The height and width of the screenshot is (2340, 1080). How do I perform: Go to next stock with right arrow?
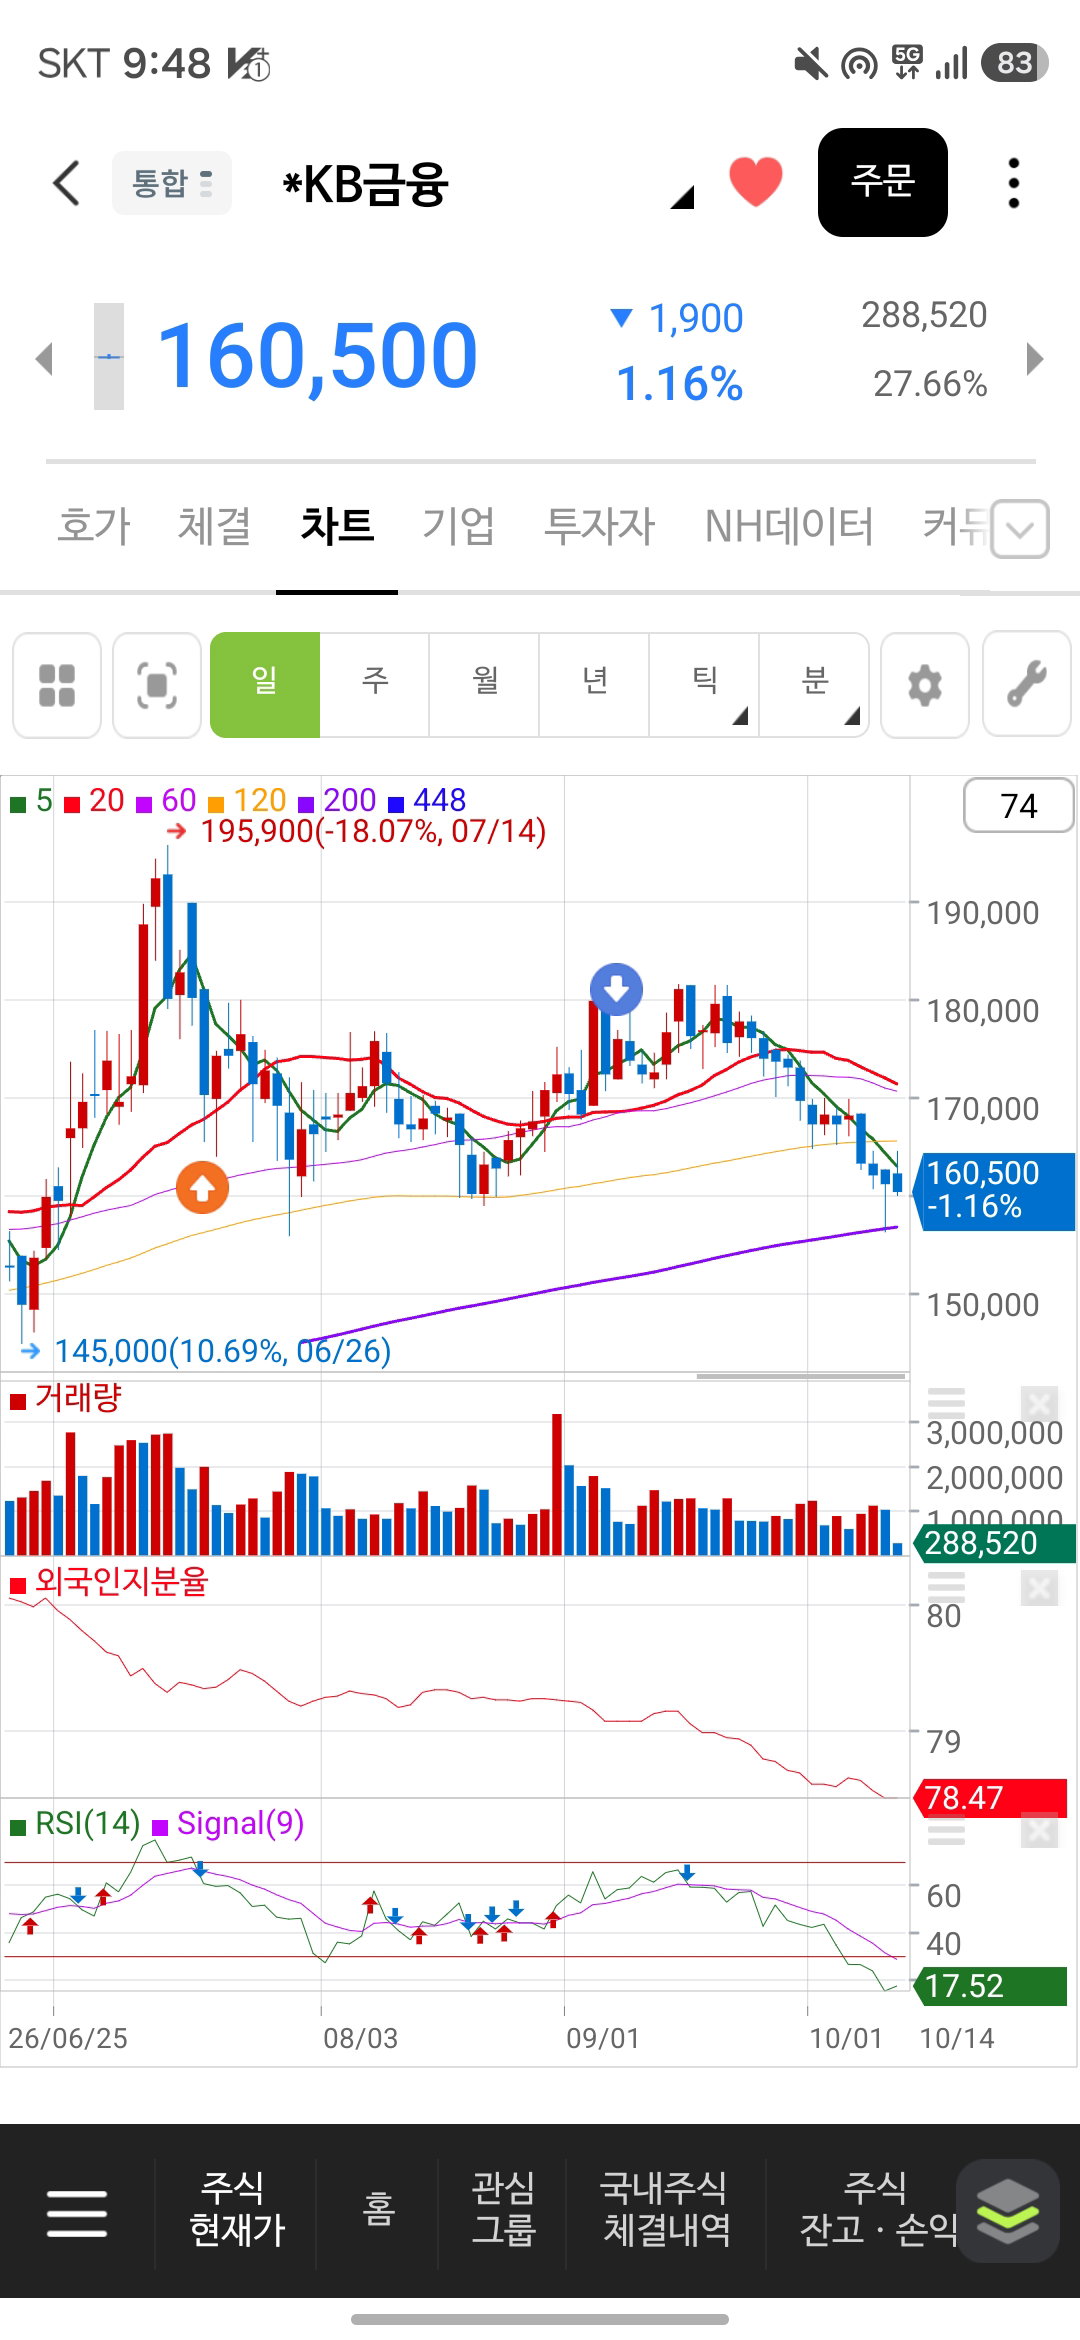pos(1035,358)
